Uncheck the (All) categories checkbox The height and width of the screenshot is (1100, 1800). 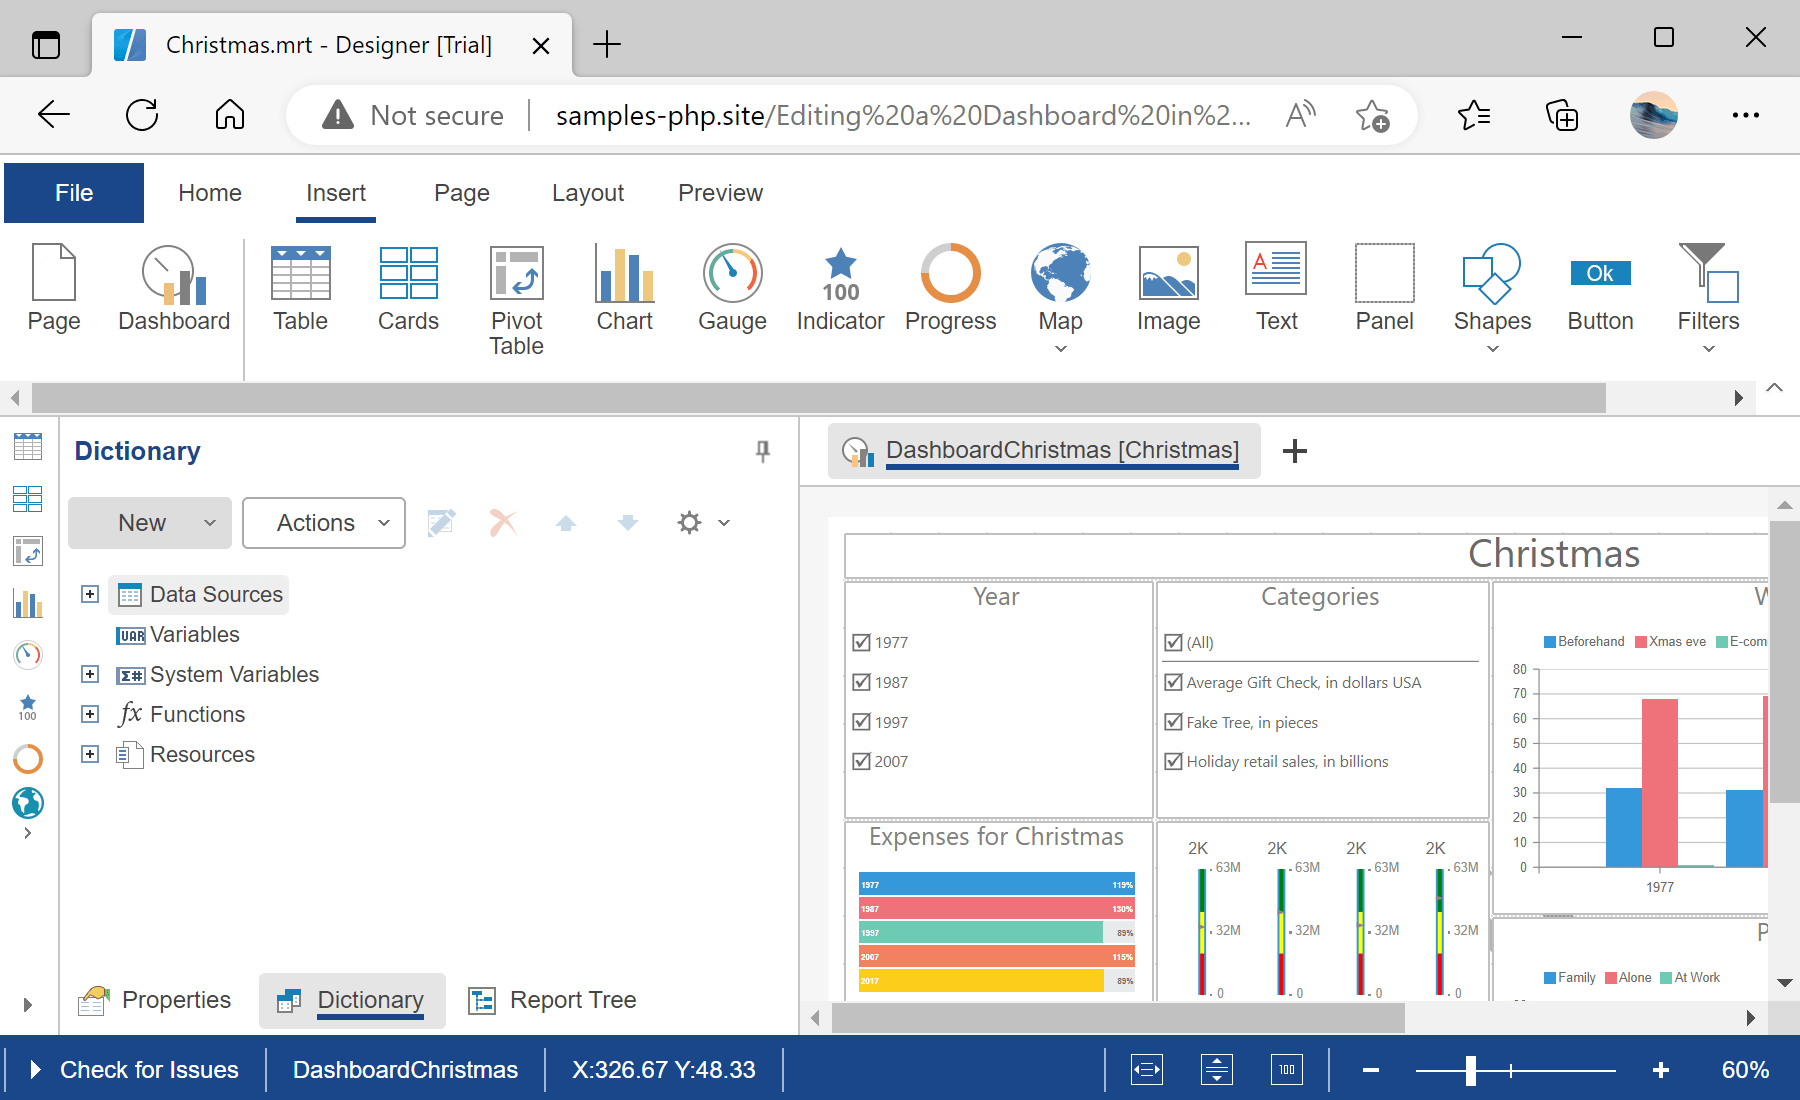point(1173,642)
